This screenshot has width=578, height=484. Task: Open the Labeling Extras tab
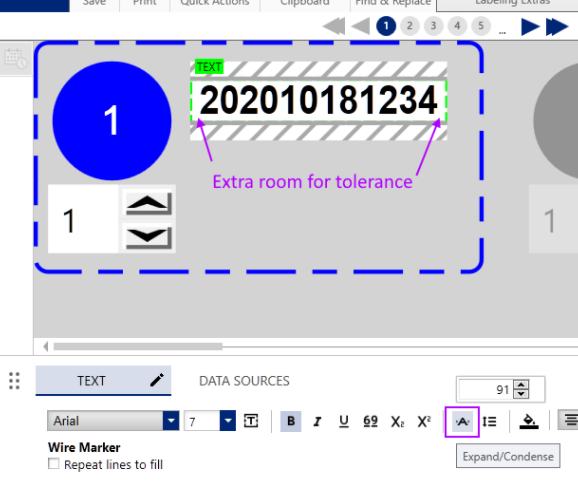[x=512, y=3]
